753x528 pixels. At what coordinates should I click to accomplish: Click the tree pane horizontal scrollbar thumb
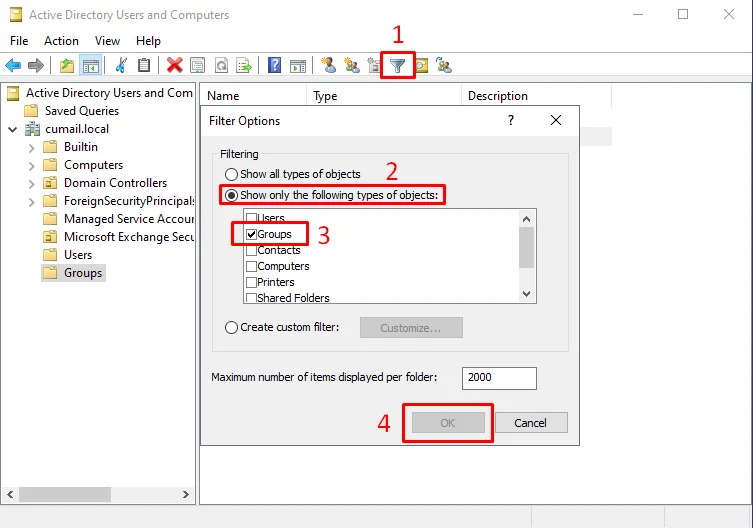[x=65, y=494]
